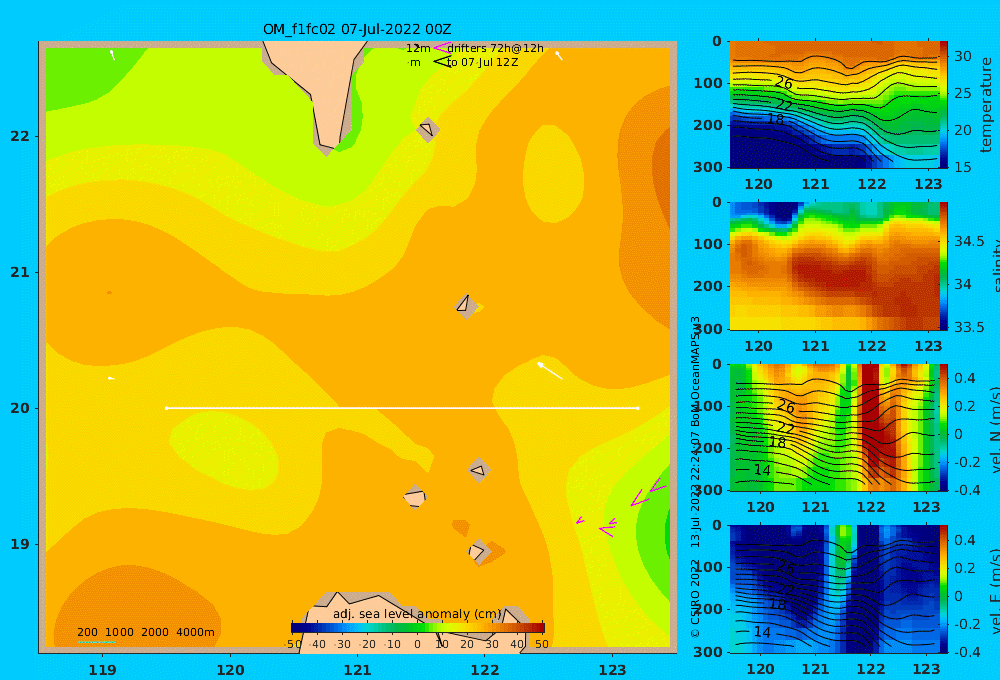1000x680 pixels.
Task: Click the vertical '© CSIRO 2022' credit text
Action: pos(695,599)
